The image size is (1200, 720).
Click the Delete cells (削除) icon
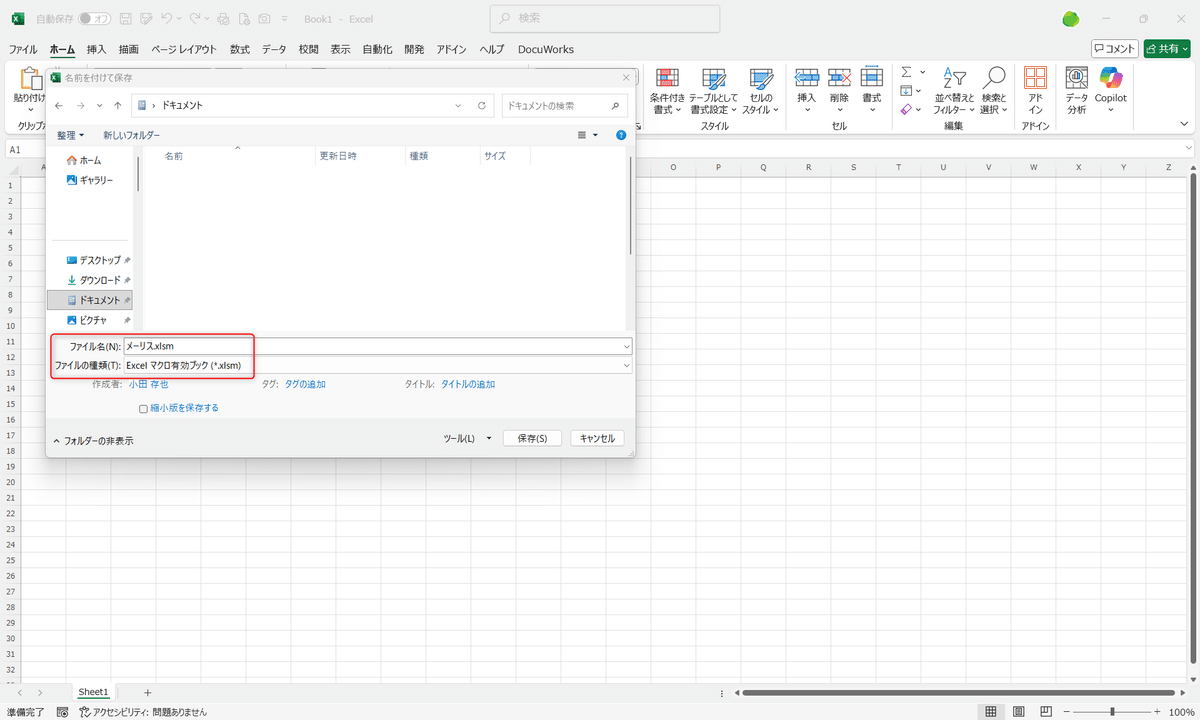(840, 78)
